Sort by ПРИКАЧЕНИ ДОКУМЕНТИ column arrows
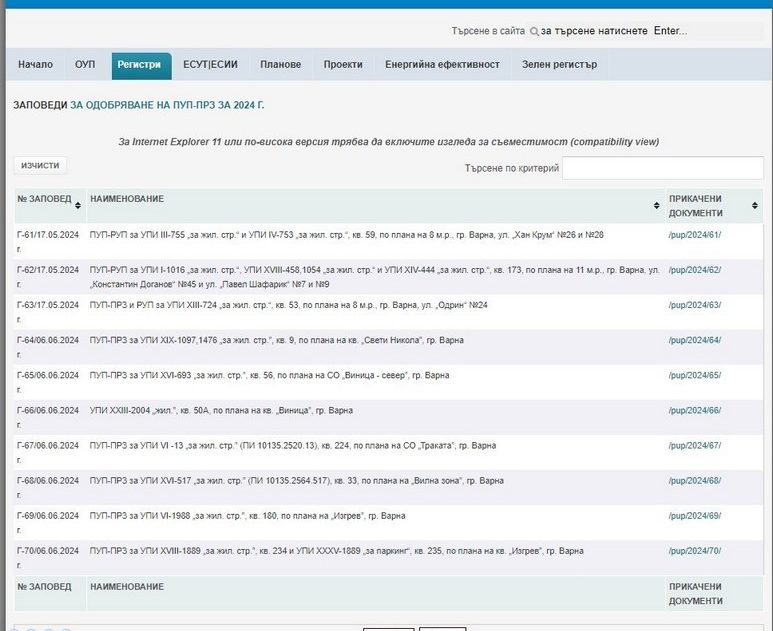Viewport: 773px width, 631px height. [754, 206]
